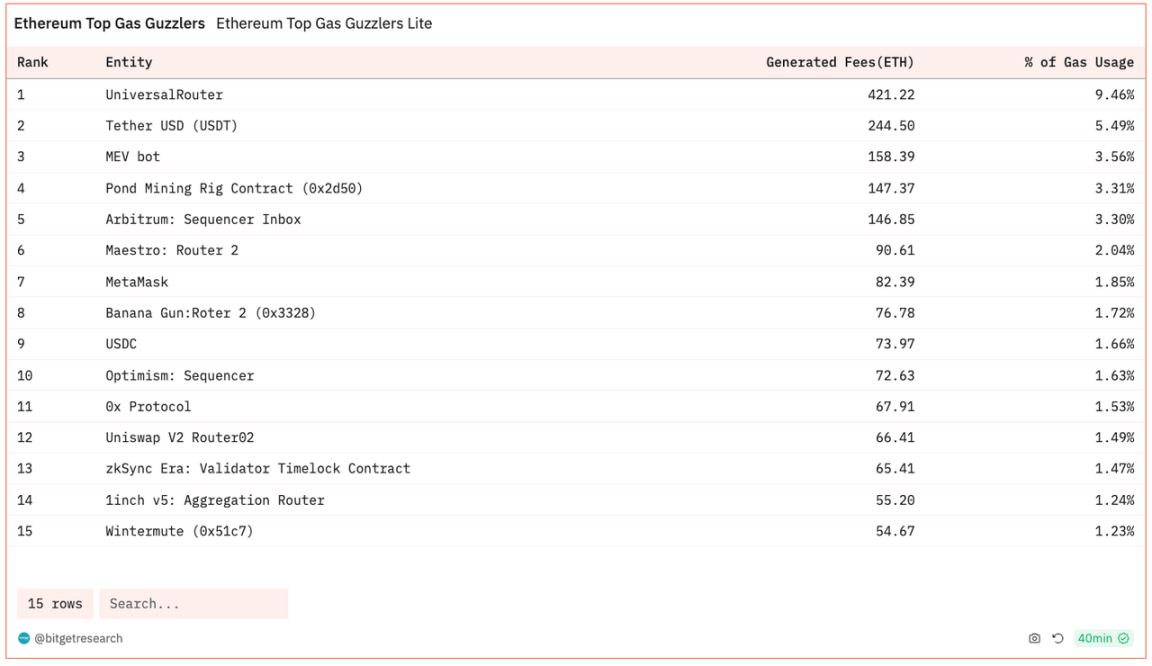Image resolution: width=1152 pixels, height=666 pixels.
Task: Open the @bitgetresearch profile link
Action: [x=78, y=638]
